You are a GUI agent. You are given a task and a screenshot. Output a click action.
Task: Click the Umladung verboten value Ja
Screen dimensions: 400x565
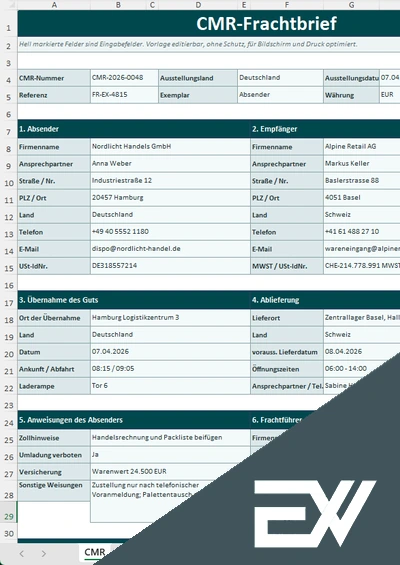coord(170,455)
